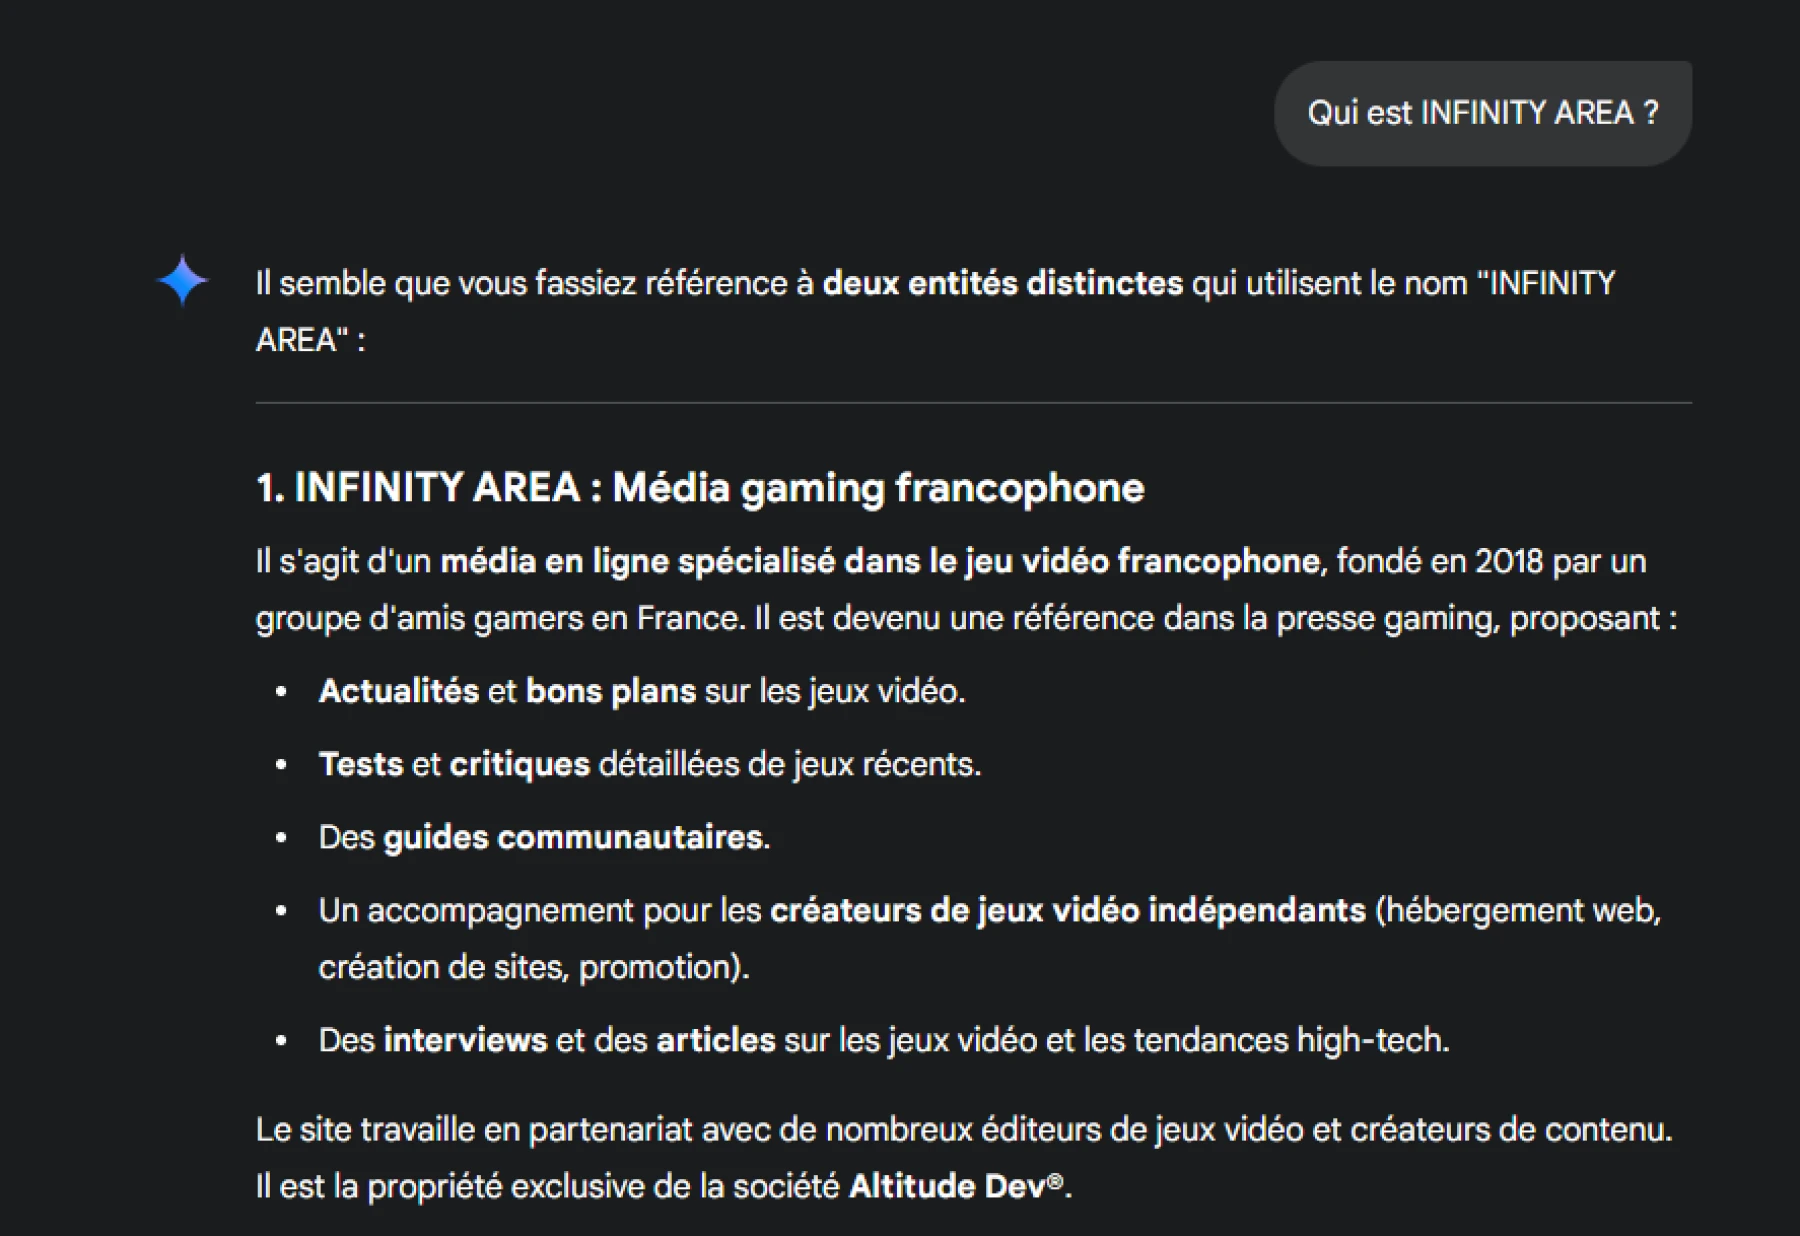The image size is (1800, 1236).
Task: Select the bold text "deux entités distinctes"
Action: [1002, 284]
